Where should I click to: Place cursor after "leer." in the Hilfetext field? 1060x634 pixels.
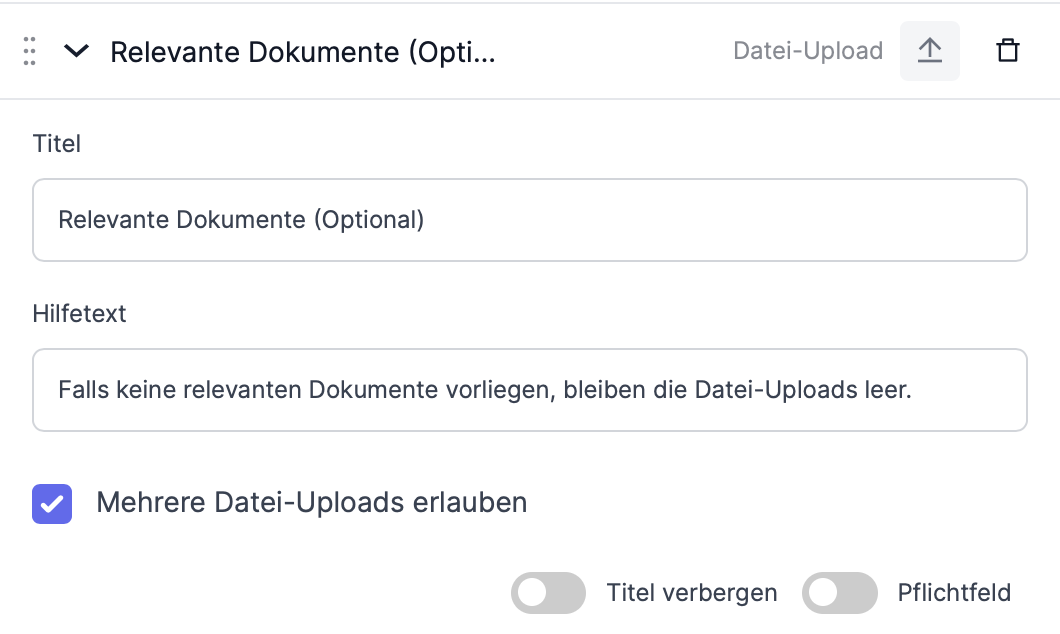[913, 390]
